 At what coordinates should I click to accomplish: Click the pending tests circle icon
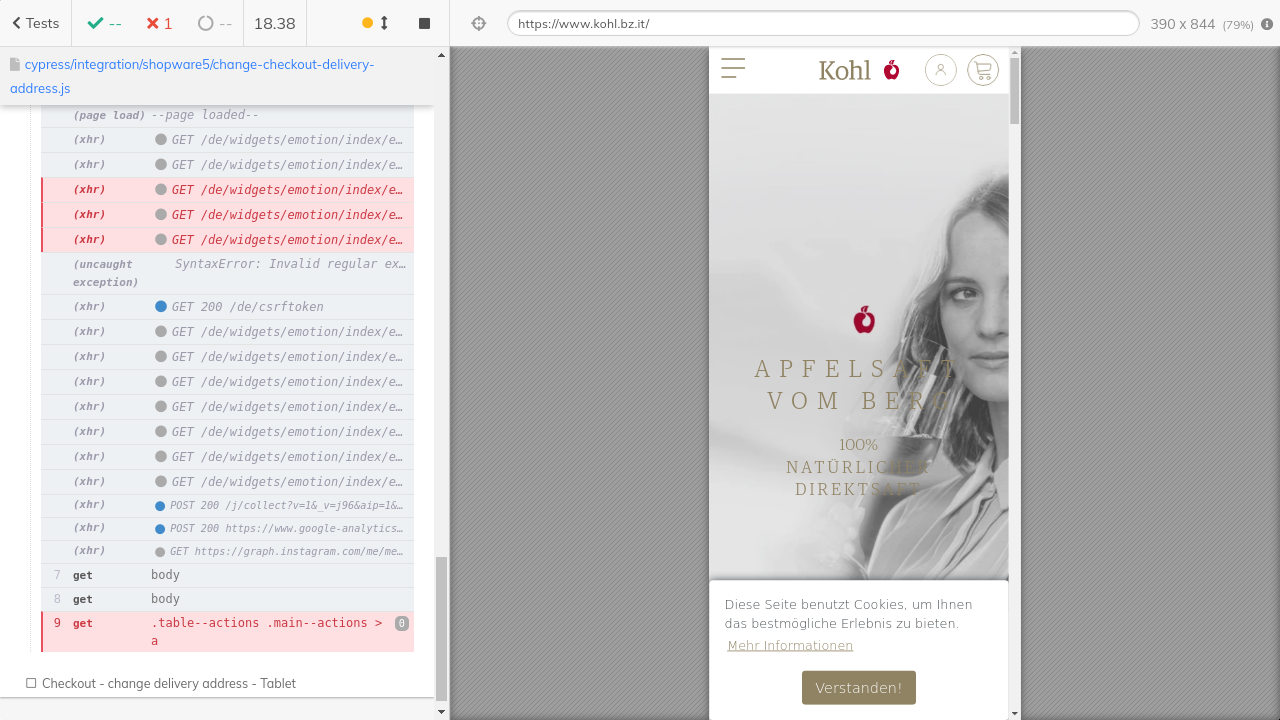pos(206,23)
